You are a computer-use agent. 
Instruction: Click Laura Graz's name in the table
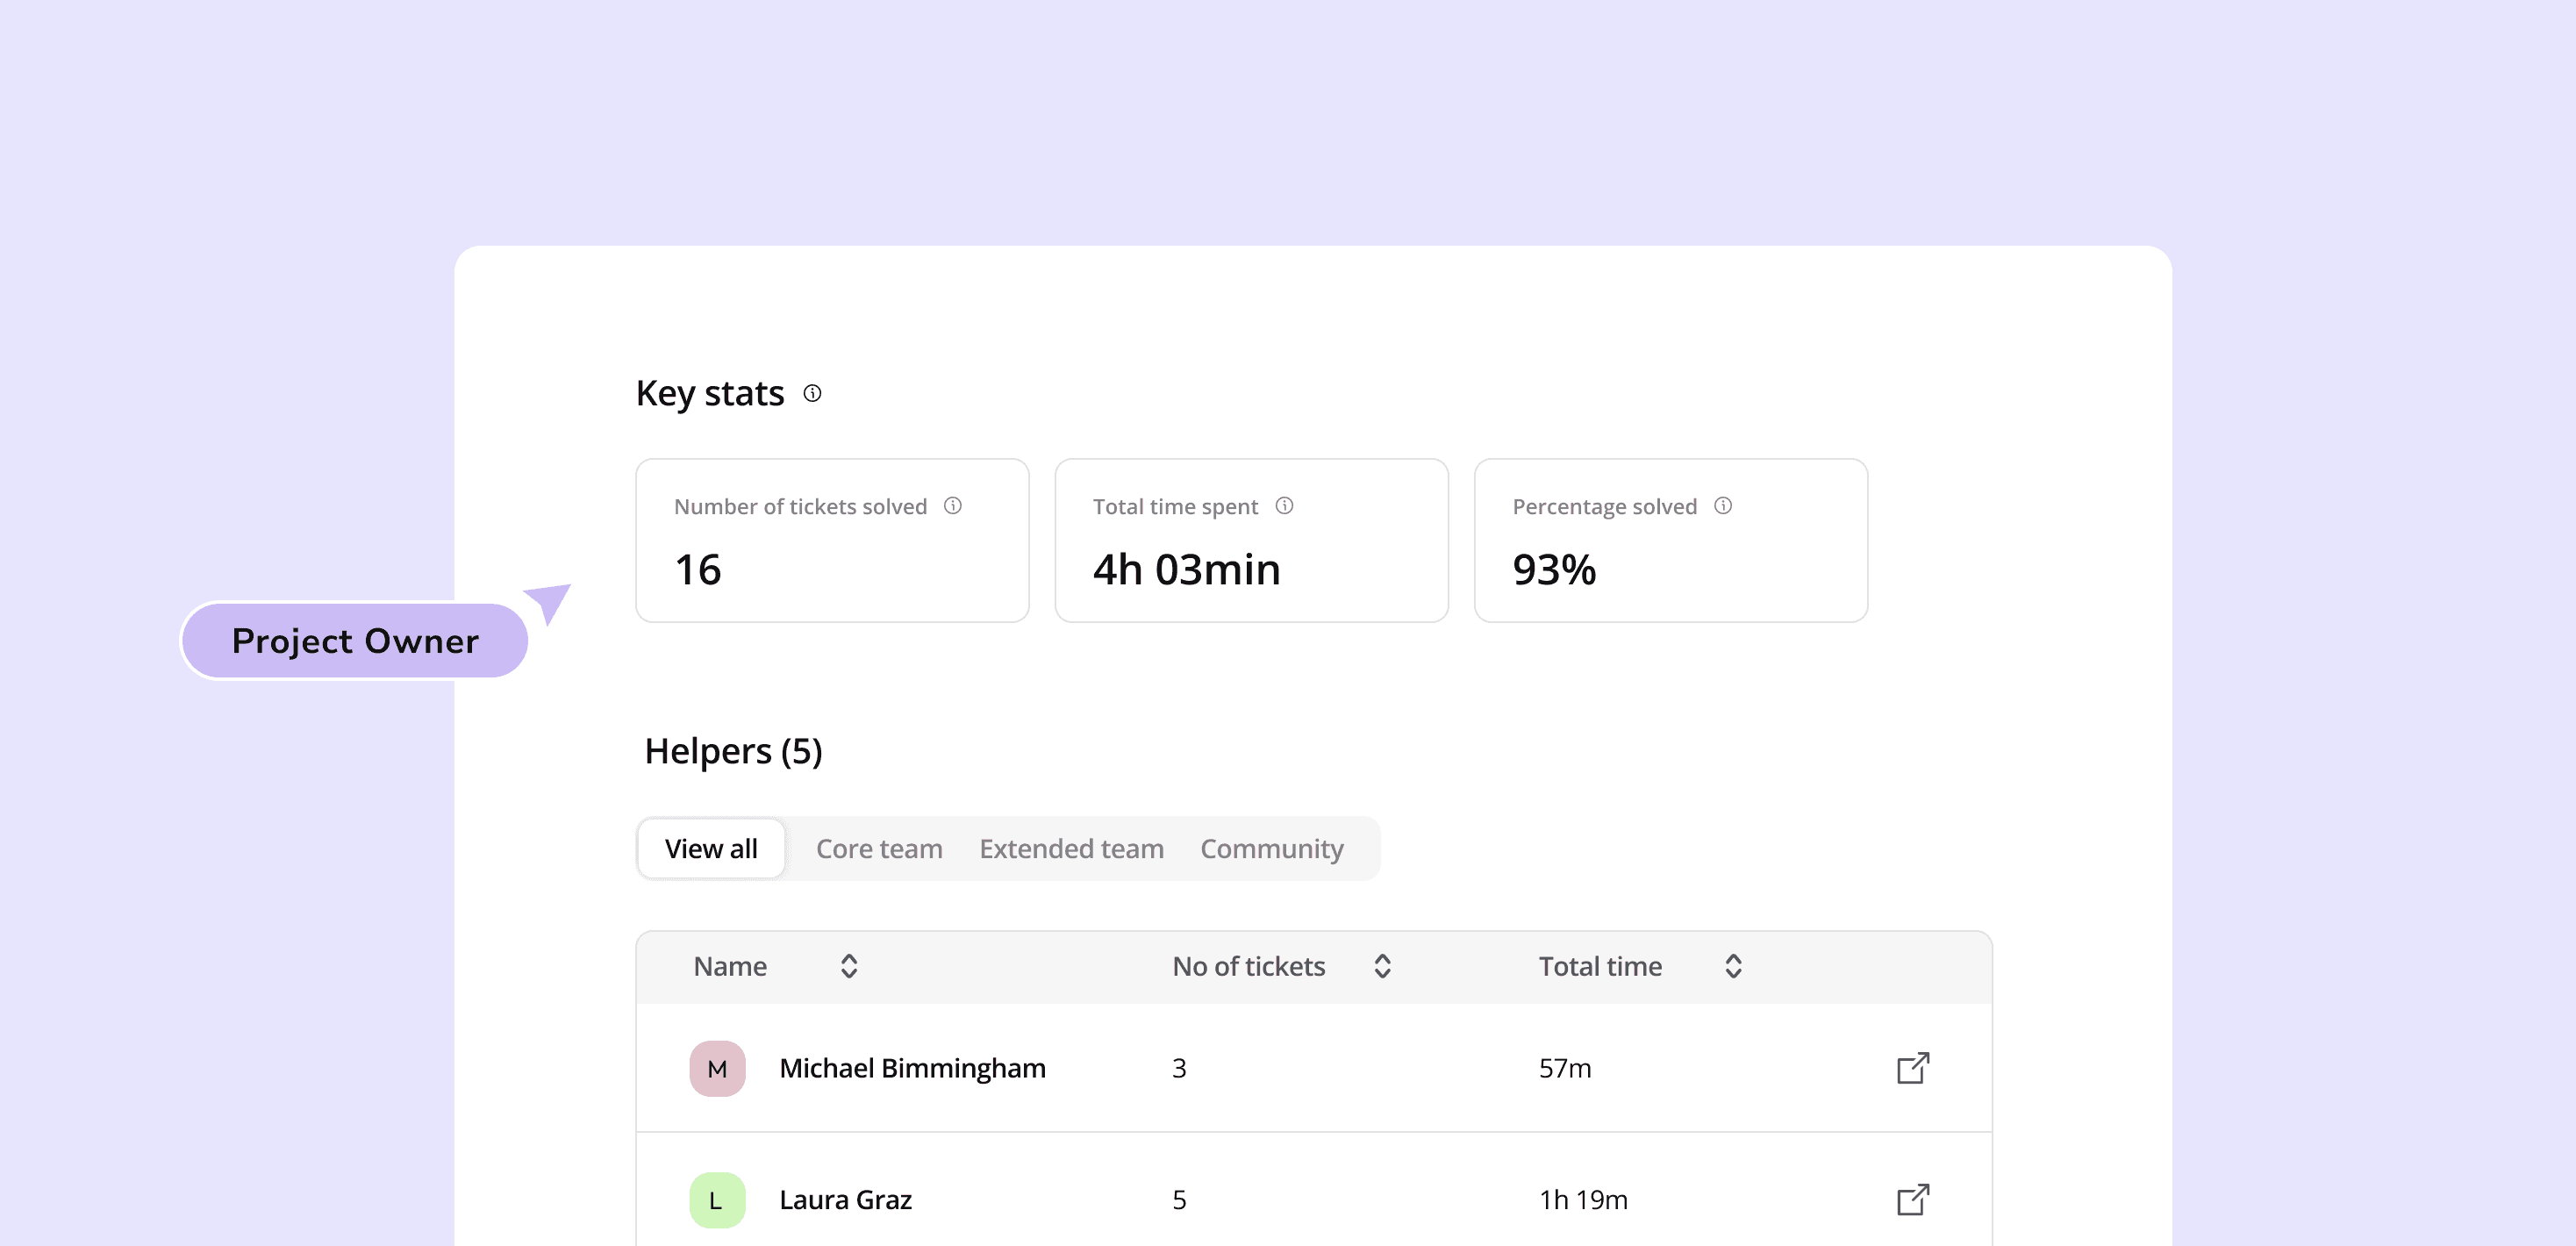click(x=845, y=1199)
